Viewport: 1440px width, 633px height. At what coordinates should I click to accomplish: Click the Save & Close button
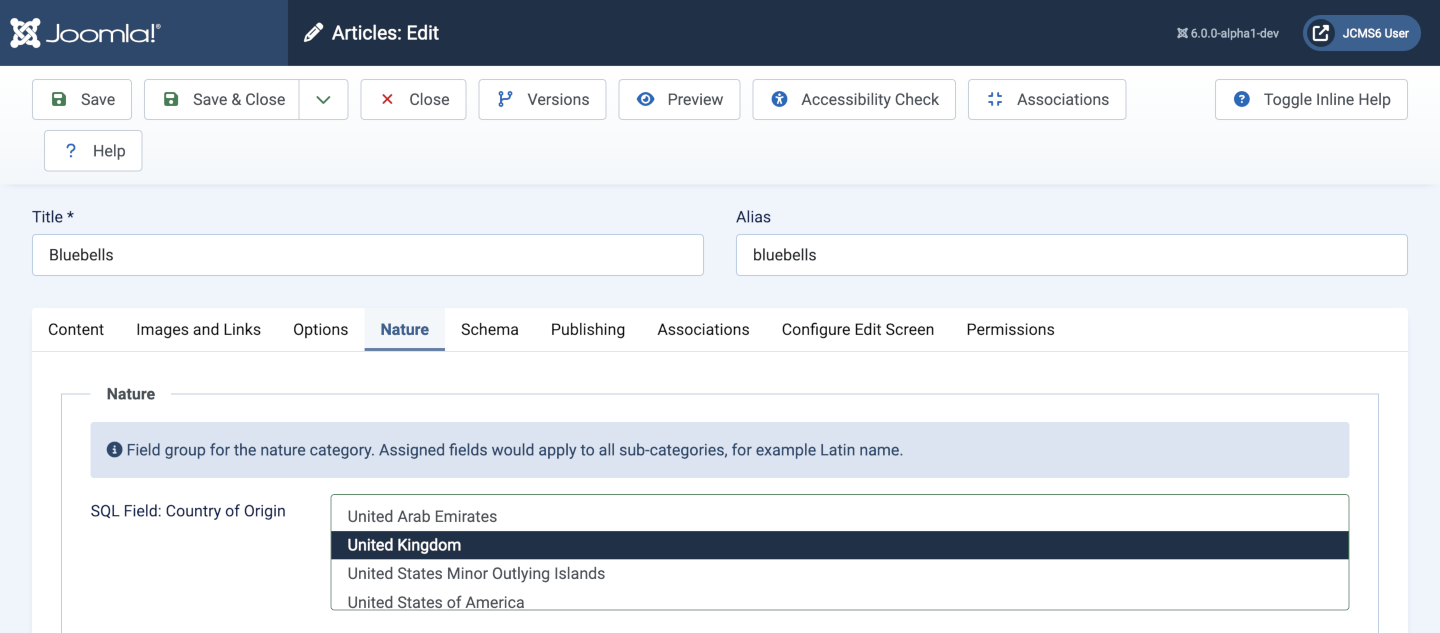222,99
